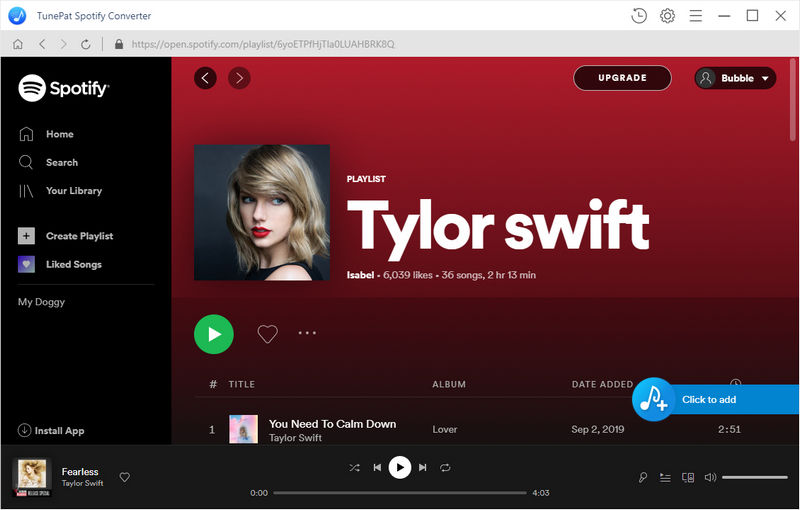Open the Spotify logo link
The width and height of the screenshot is (800, 510).
[x=64, y=88]
